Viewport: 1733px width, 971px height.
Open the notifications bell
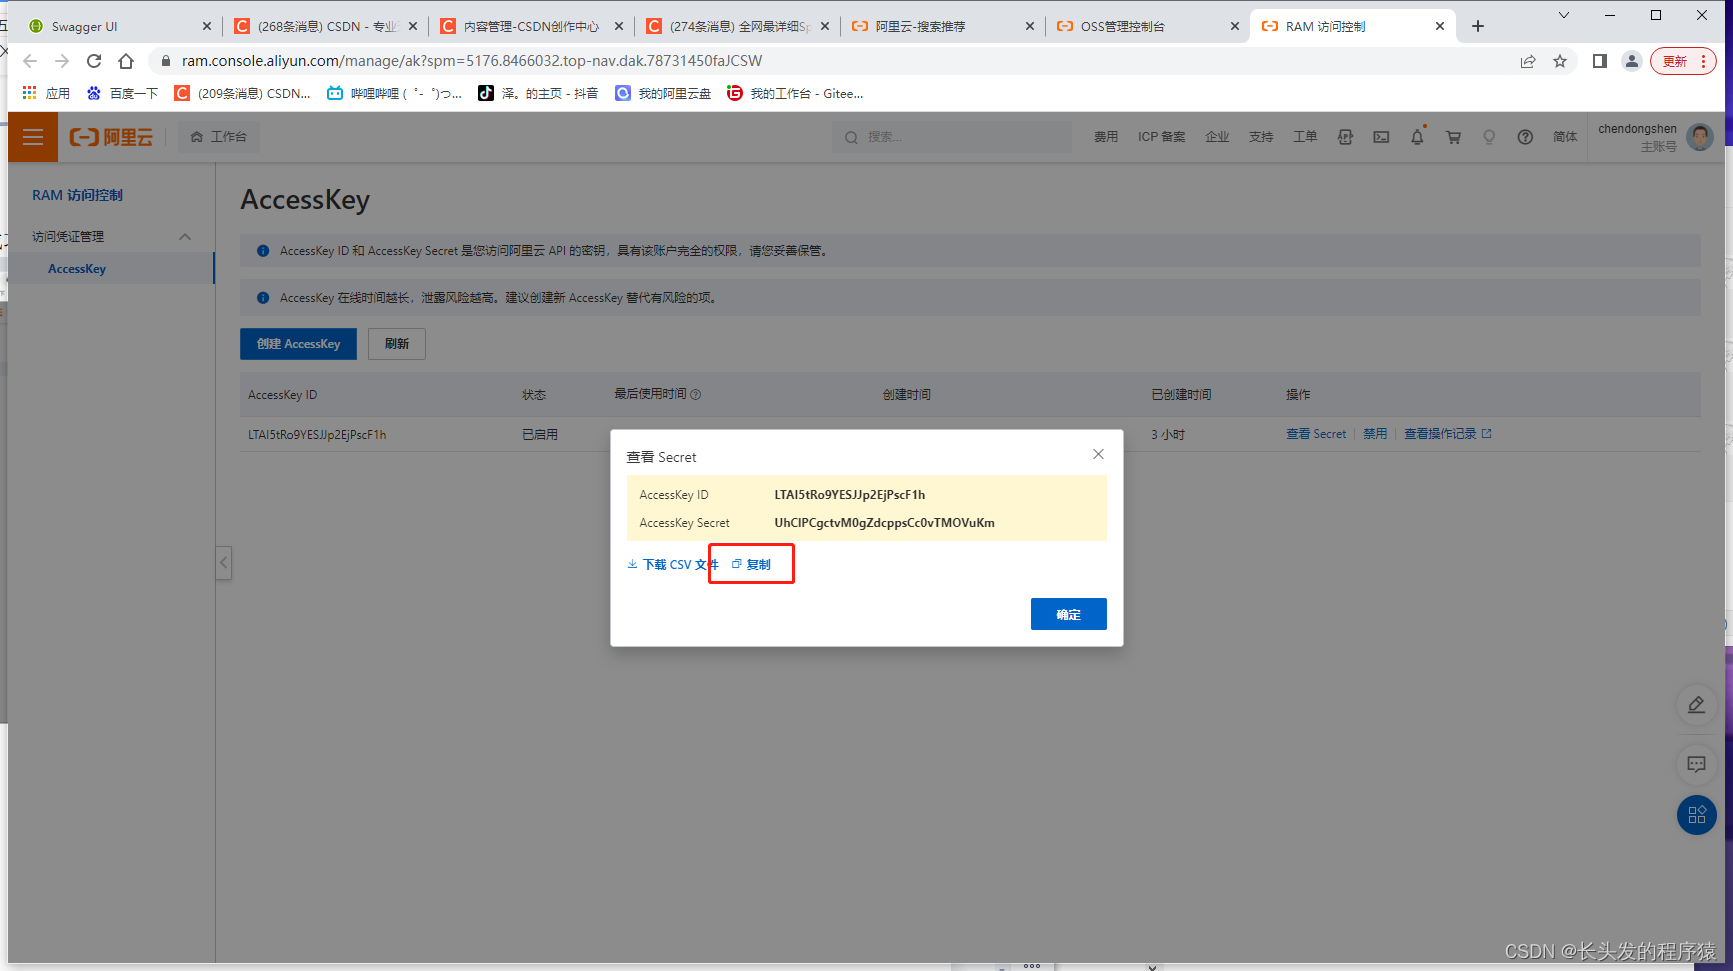tap(1417, 137)
